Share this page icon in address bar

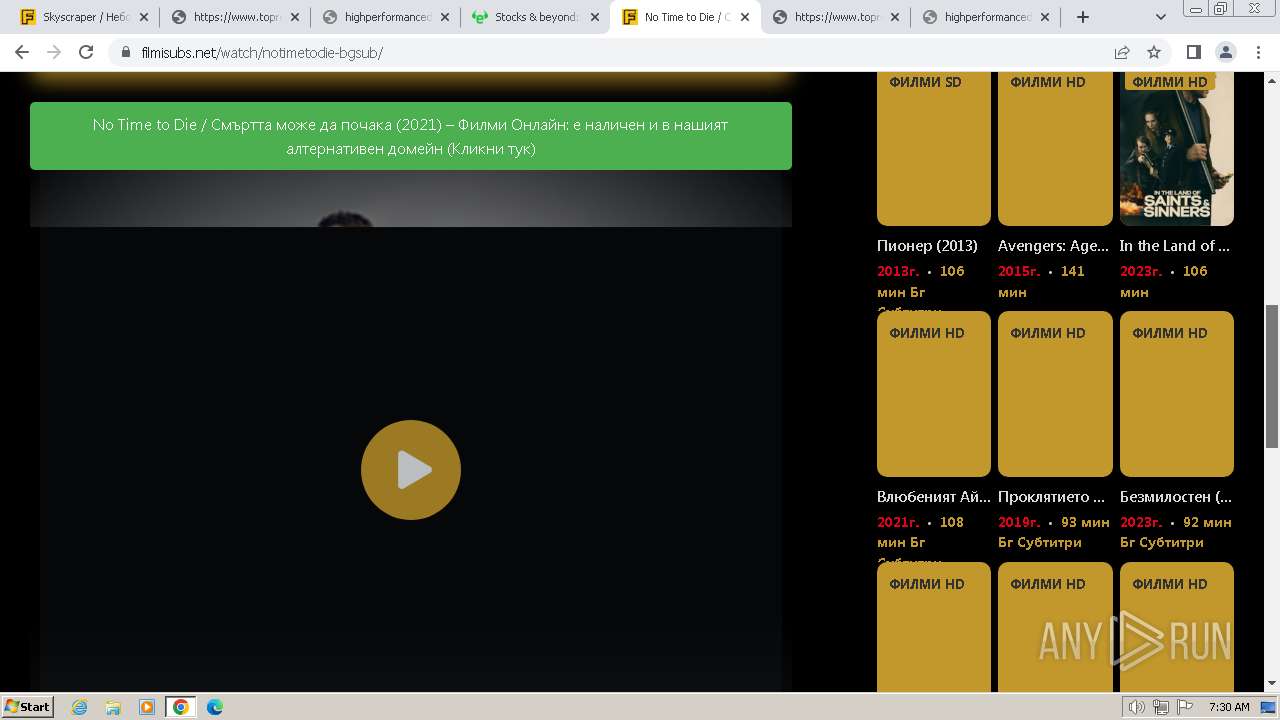[1122, 52]
